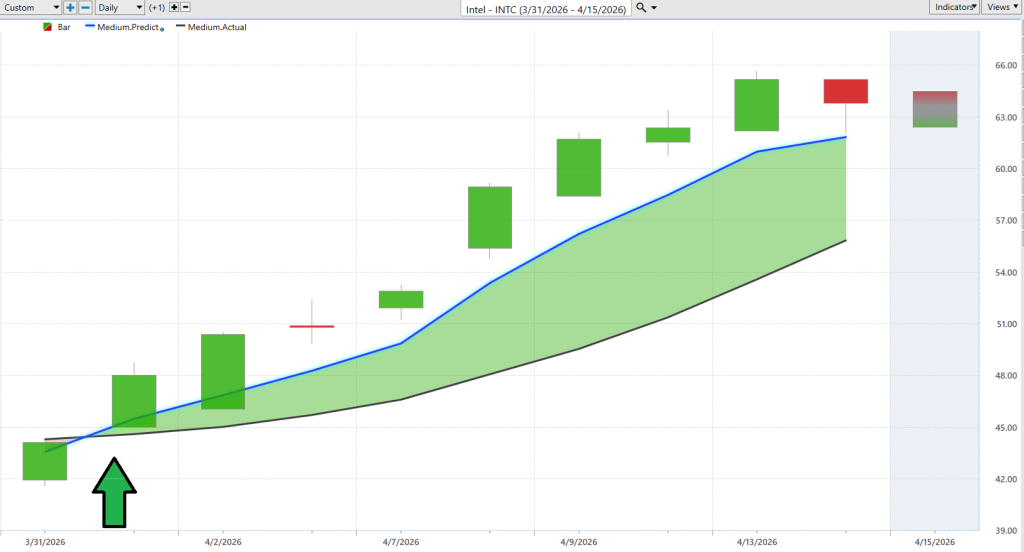
Task: Open the Daily interval dropdown
Action: [120, 8]
